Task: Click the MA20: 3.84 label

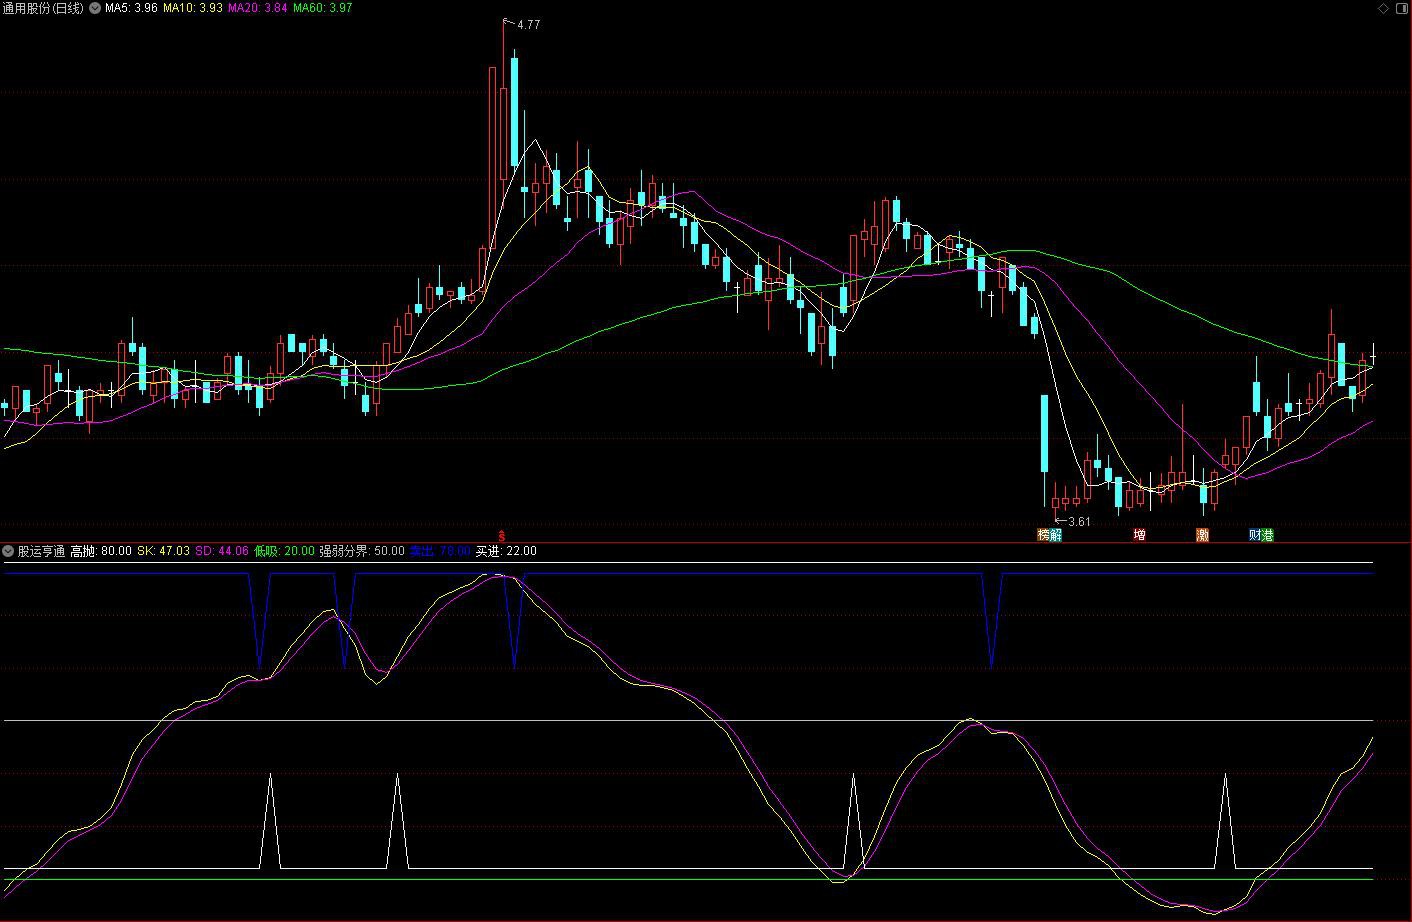Action: (x=257, y=8)
